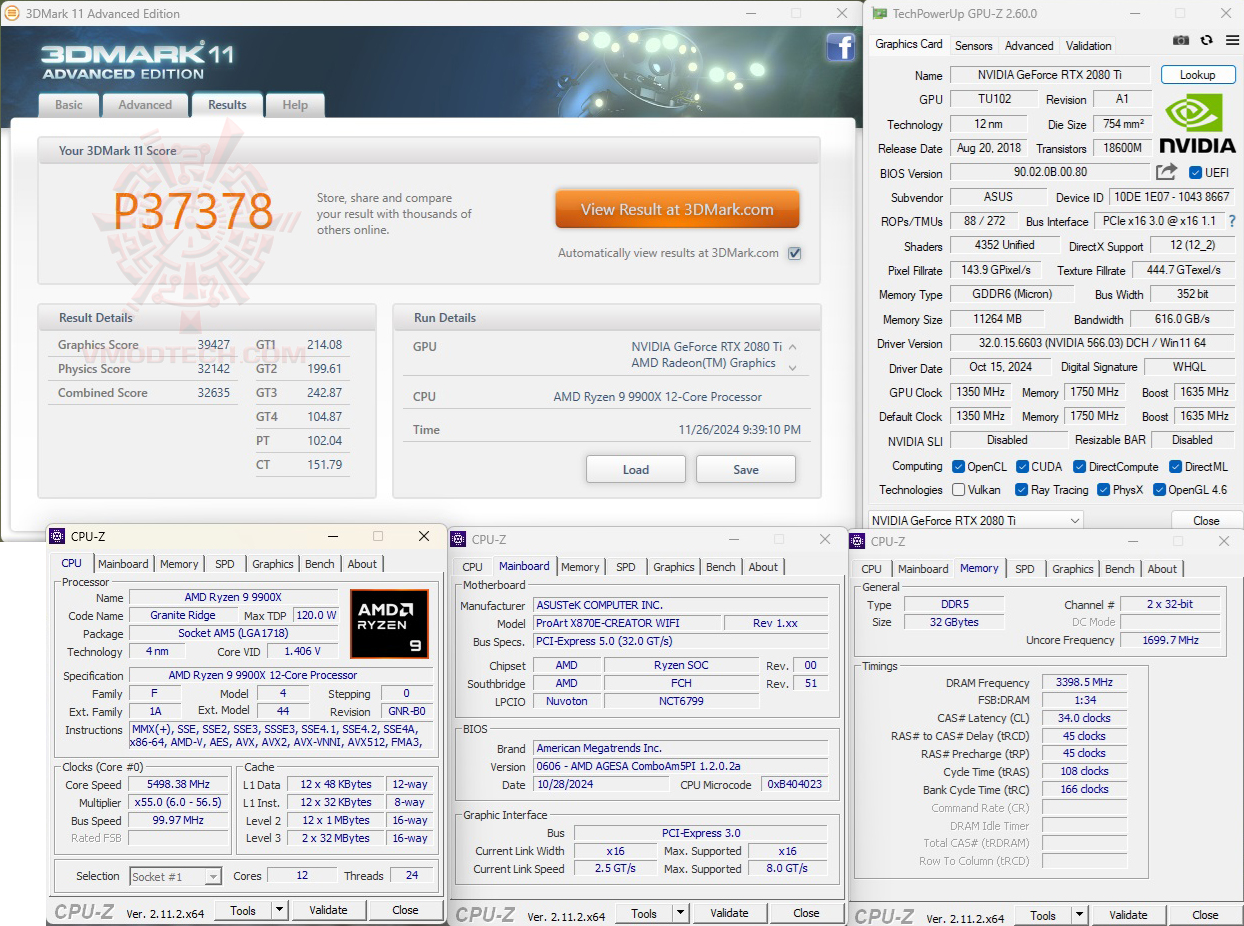The height and width of the screenshot is (926, 1244).
Task: Click the AMD Ryzen 9 logo badge
Action: coord(389,623)
